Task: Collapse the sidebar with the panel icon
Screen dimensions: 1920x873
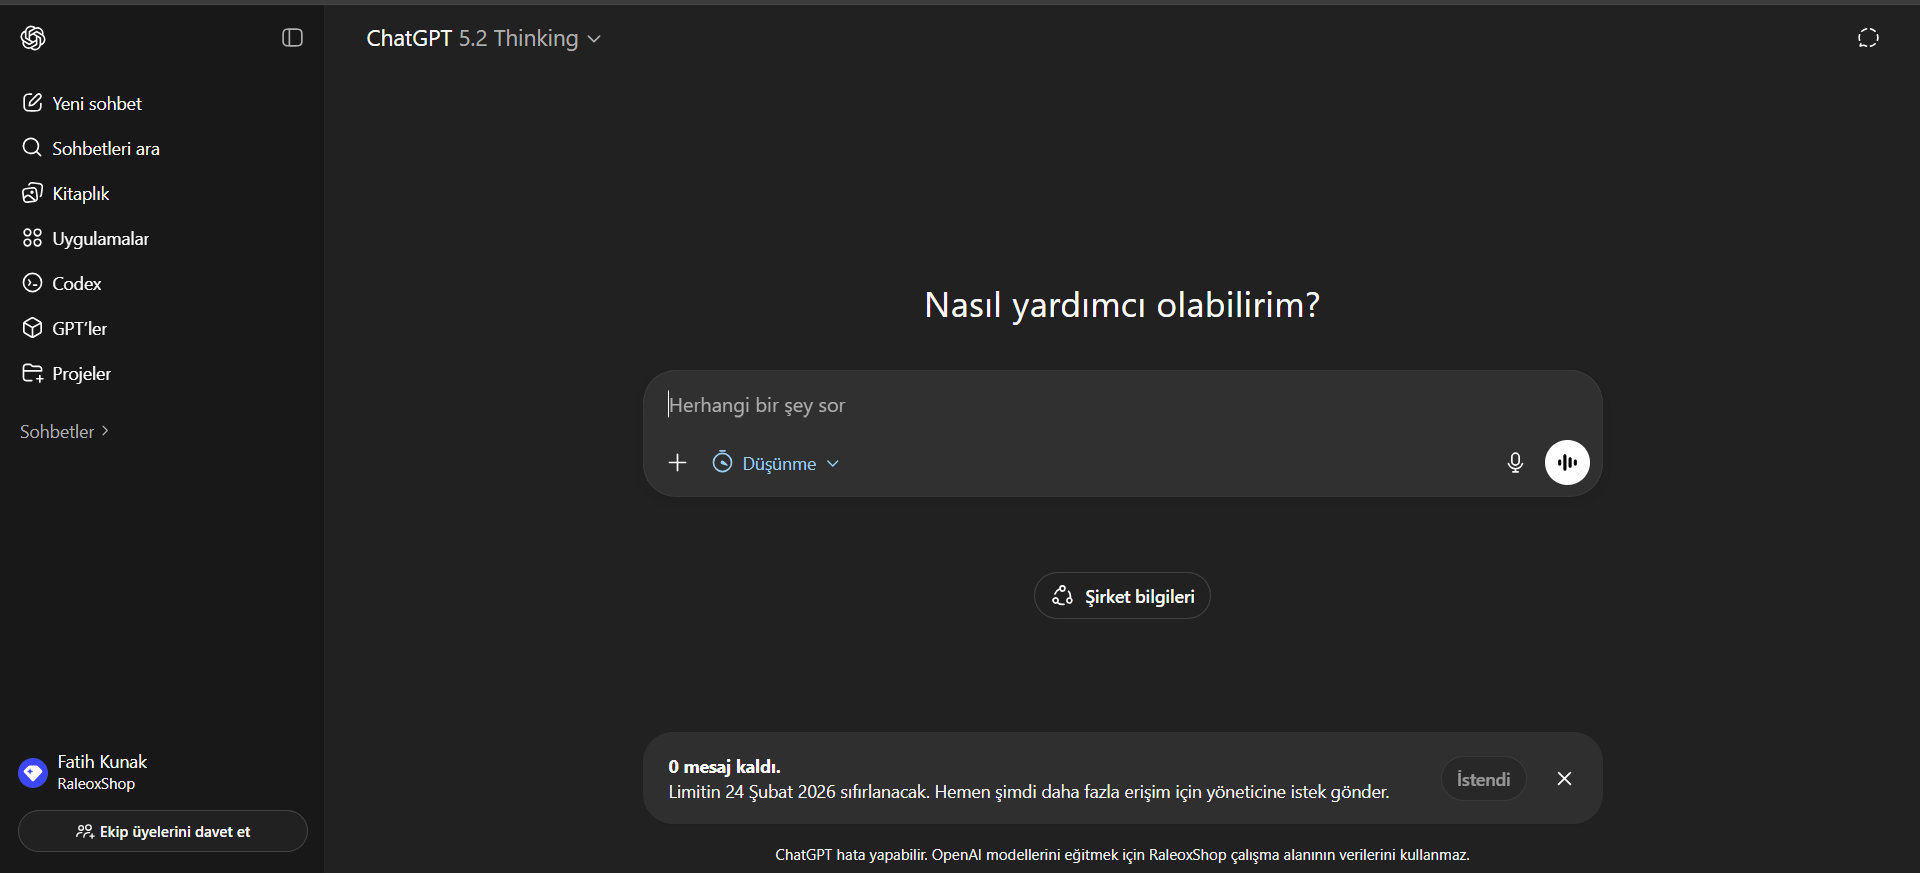Action: [x=292, y=38]
